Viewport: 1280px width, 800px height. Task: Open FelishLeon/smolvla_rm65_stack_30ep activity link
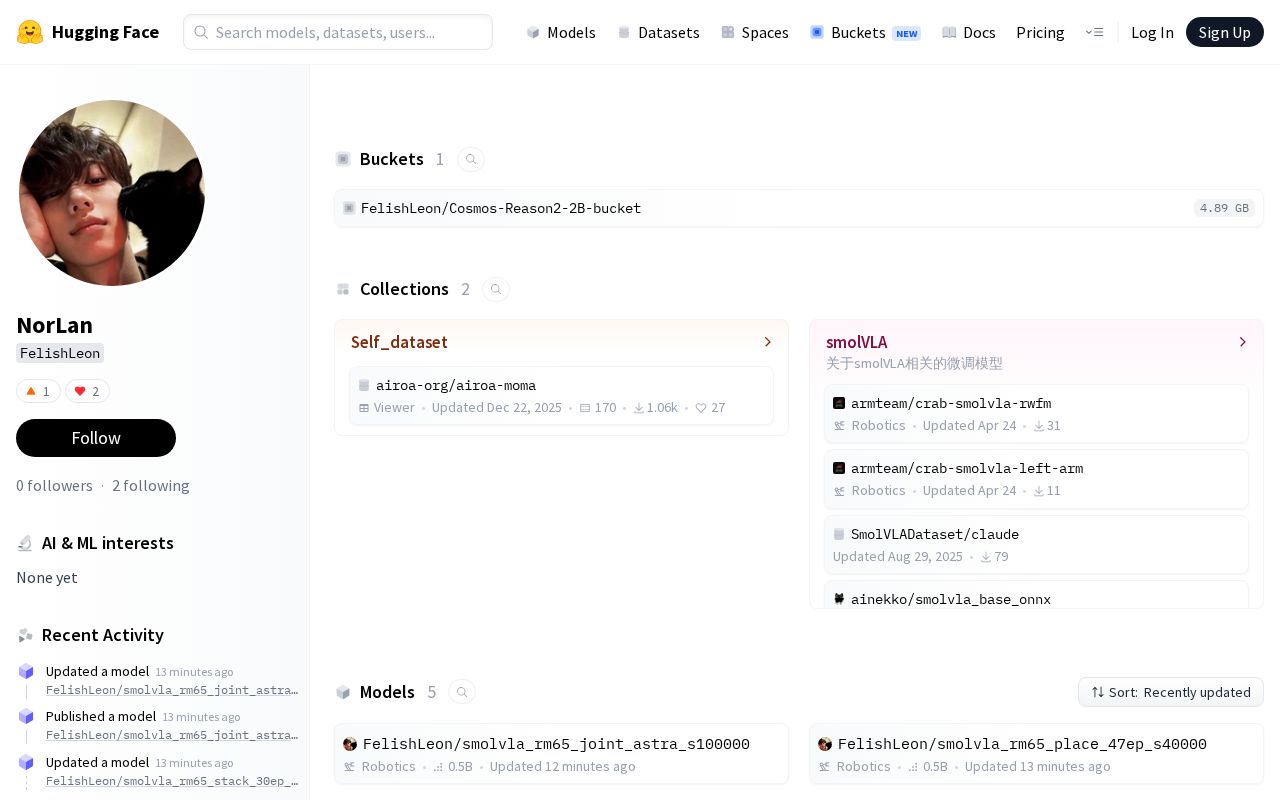tap(172, 781)
